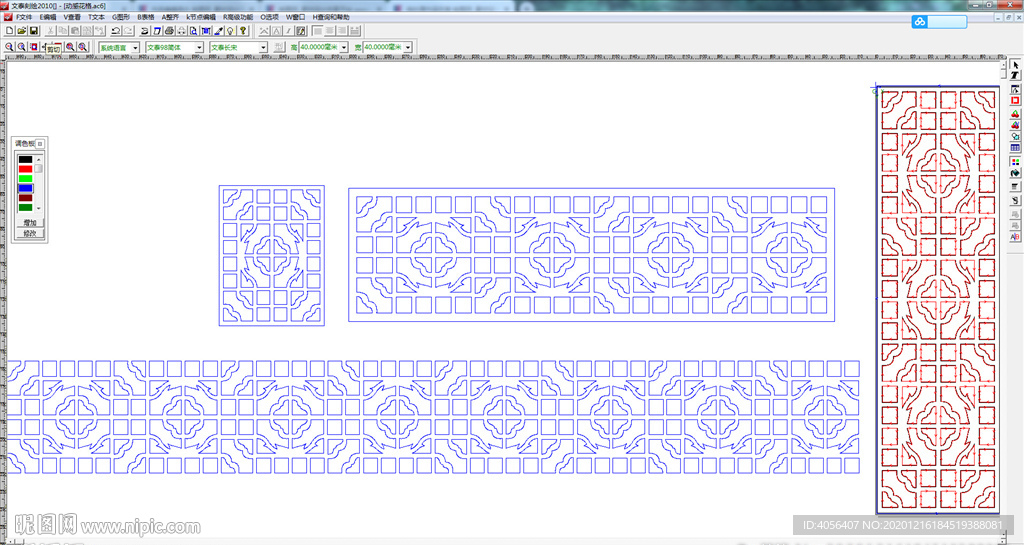
Task: Click the color squares palette icon
Action: tap(1015, 161)
